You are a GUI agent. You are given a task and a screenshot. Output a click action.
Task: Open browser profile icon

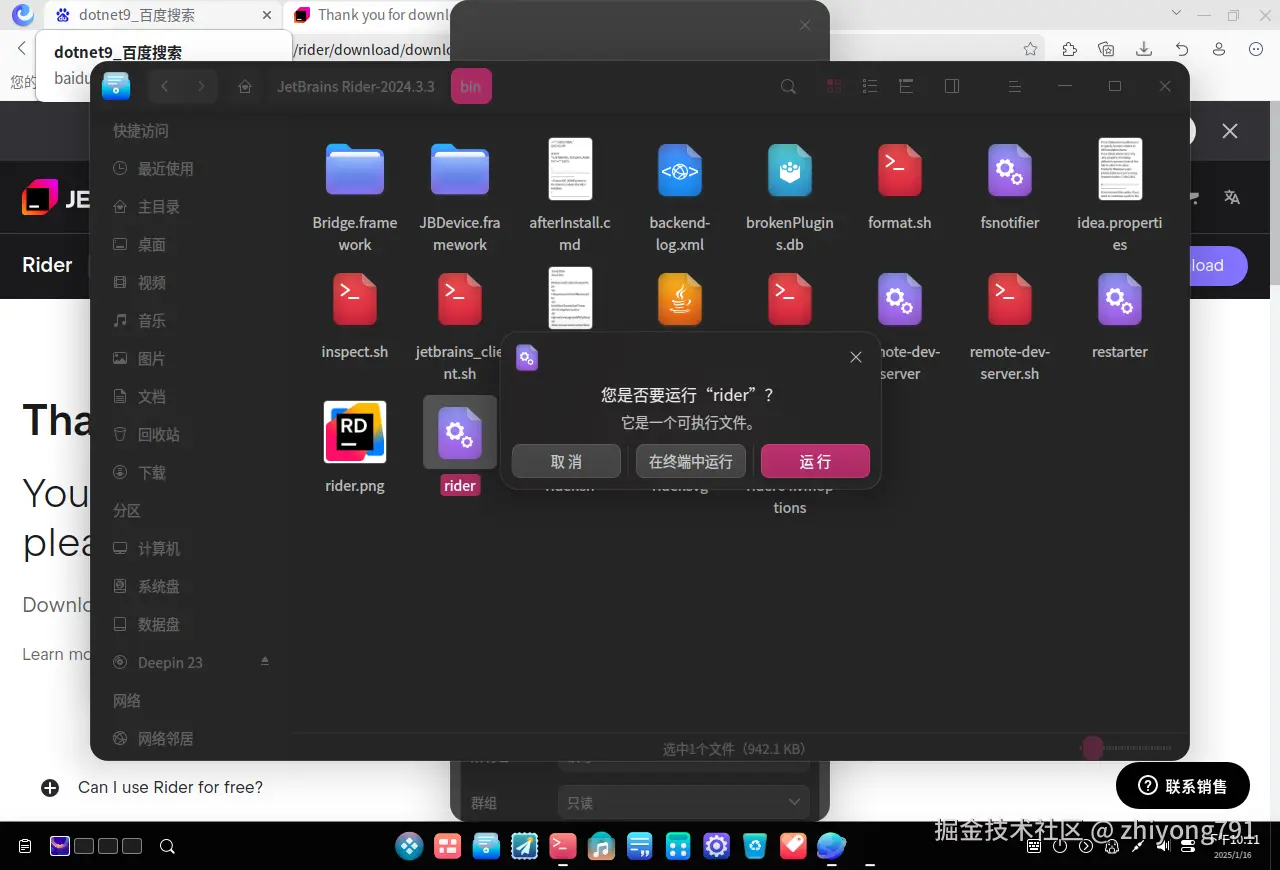(x=1219, y=49)
